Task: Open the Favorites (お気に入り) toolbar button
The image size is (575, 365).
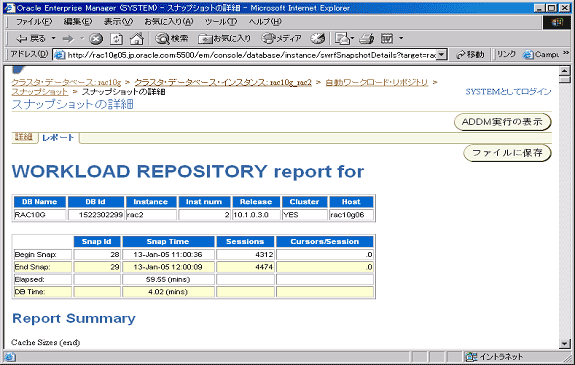Action: click(224, 38)
